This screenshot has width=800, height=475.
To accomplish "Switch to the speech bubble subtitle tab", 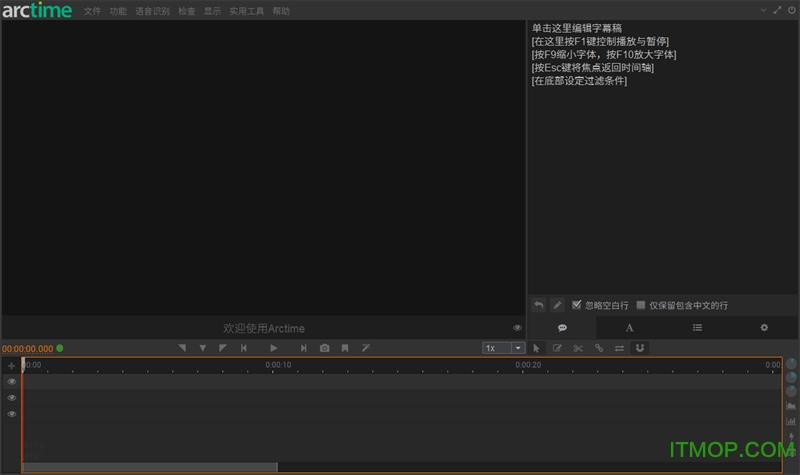I will (x=562, y=328).
